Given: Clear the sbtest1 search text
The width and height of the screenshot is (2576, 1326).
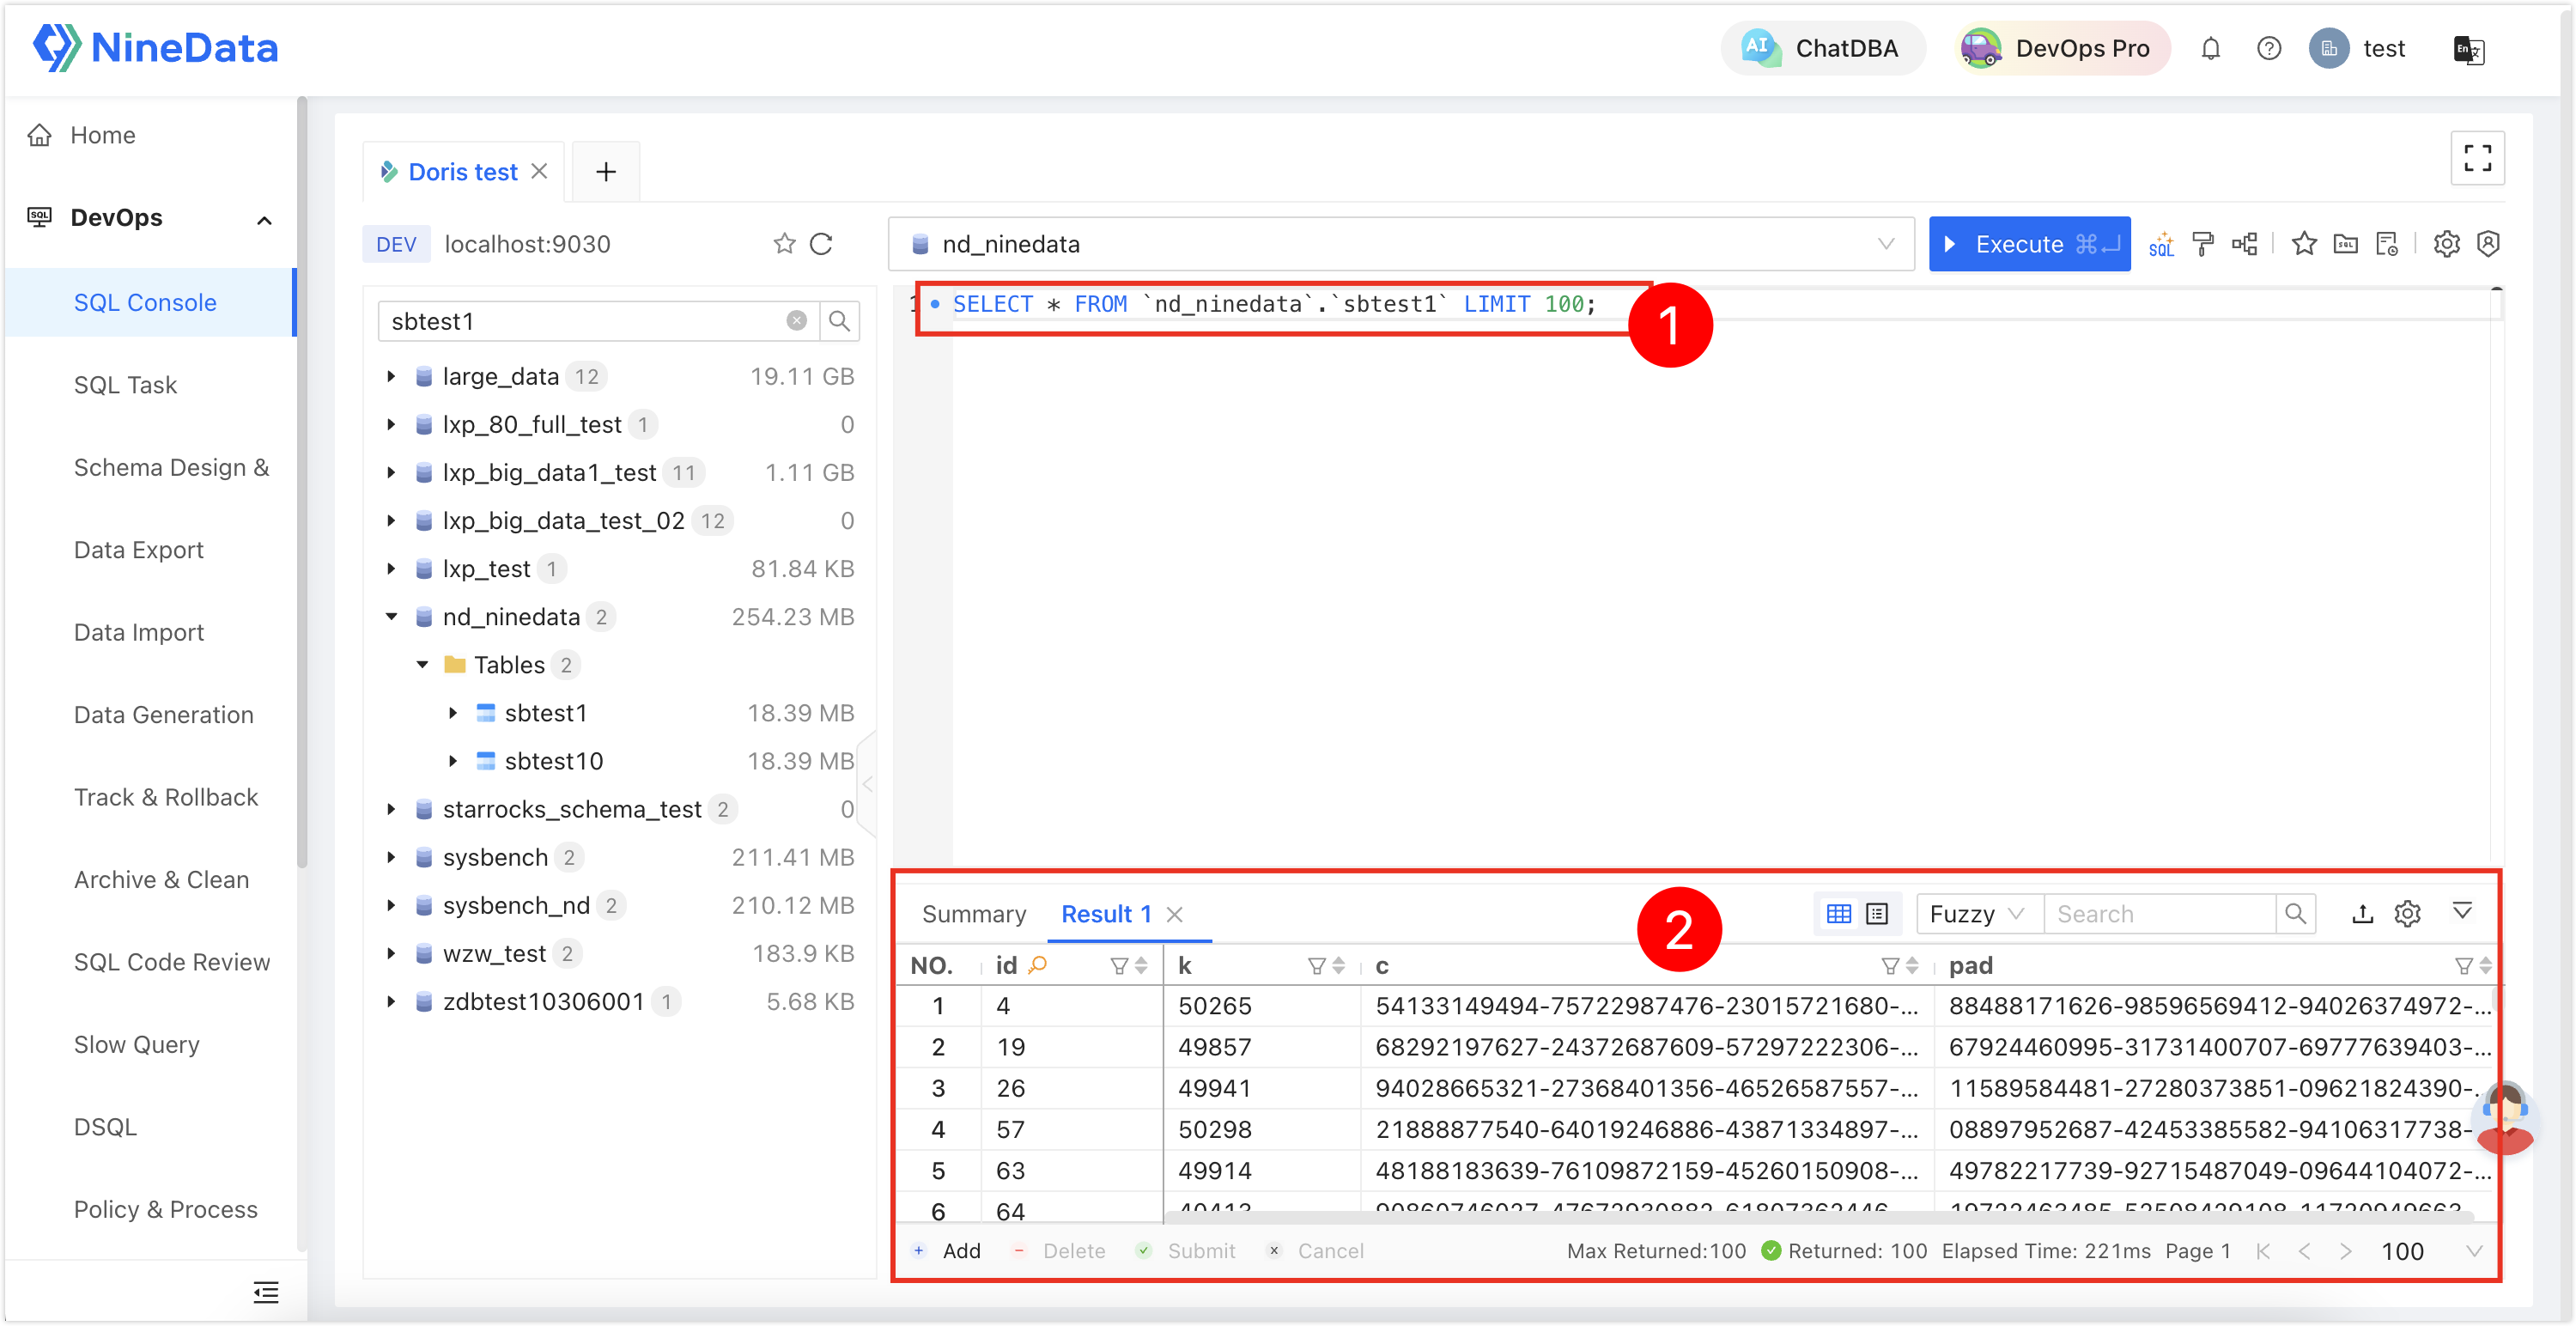Looking at the screenshot, I should tap(796, 321).
